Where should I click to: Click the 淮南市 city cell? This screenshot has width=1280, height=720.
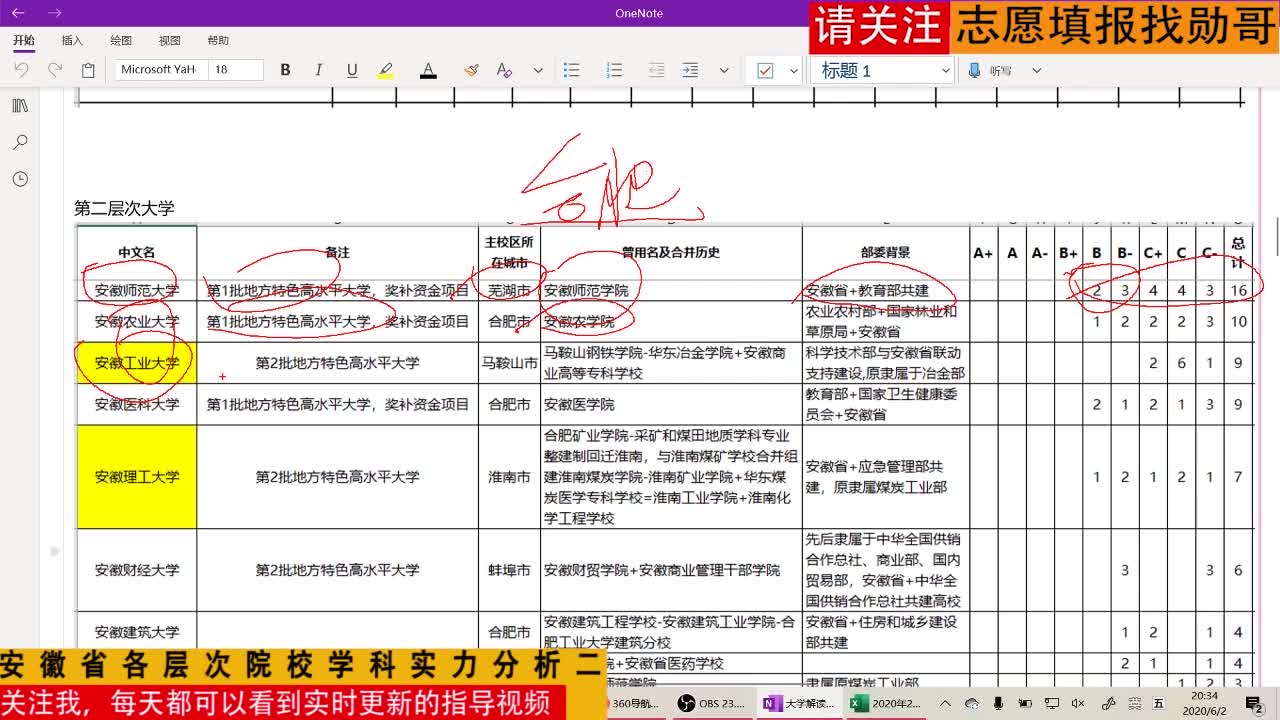coord(510,477)
